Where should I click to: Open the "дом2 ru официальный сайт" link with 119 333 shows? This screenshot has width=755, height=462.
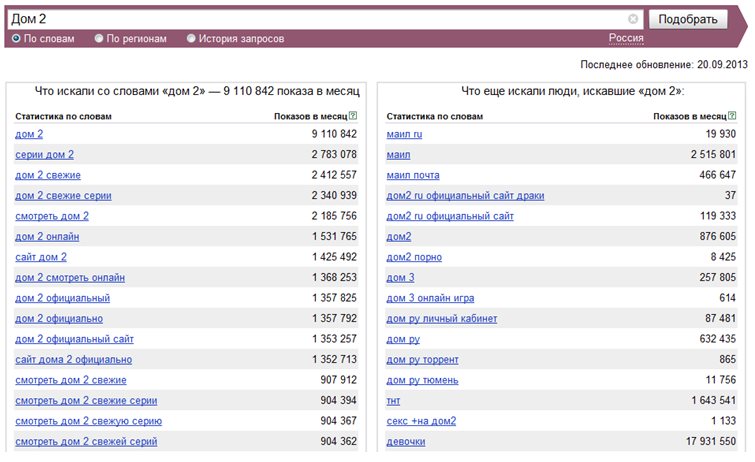tap(450, 216)
